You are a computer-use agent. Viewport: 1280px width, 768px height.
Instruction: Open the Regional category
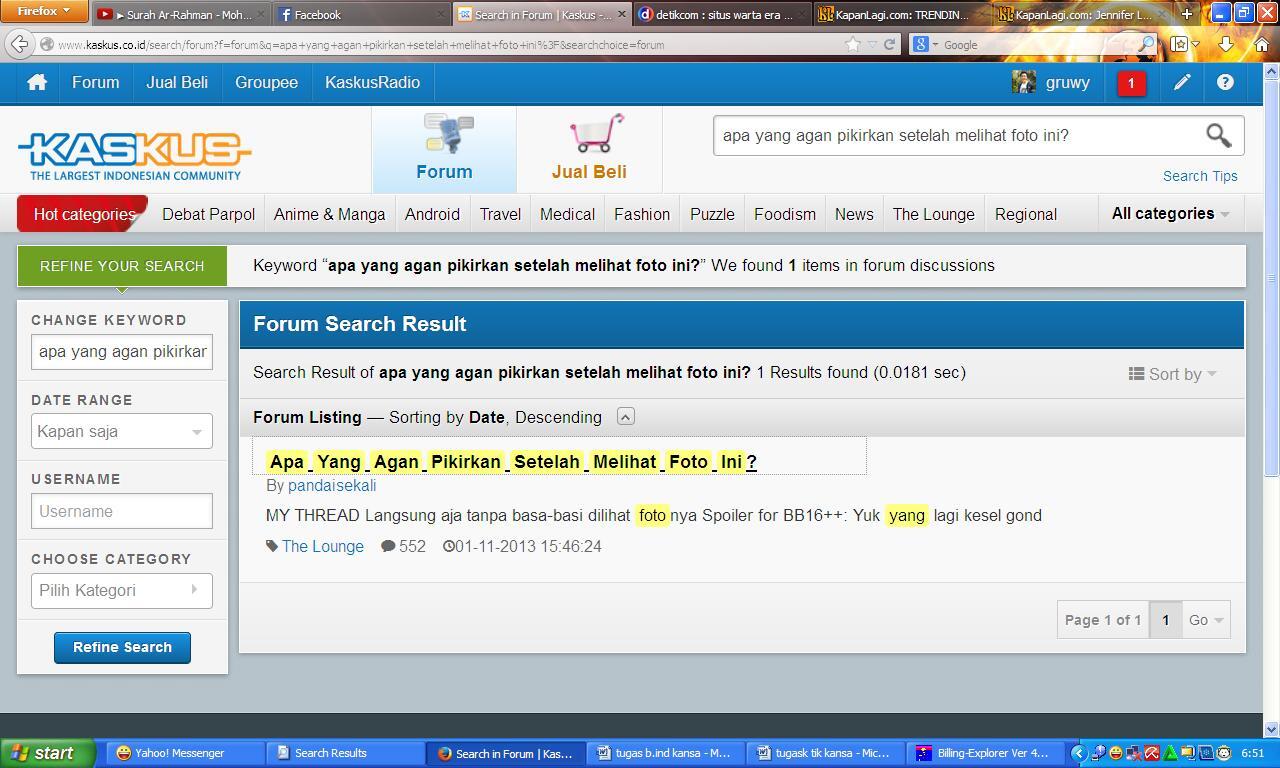(1025, 214)
